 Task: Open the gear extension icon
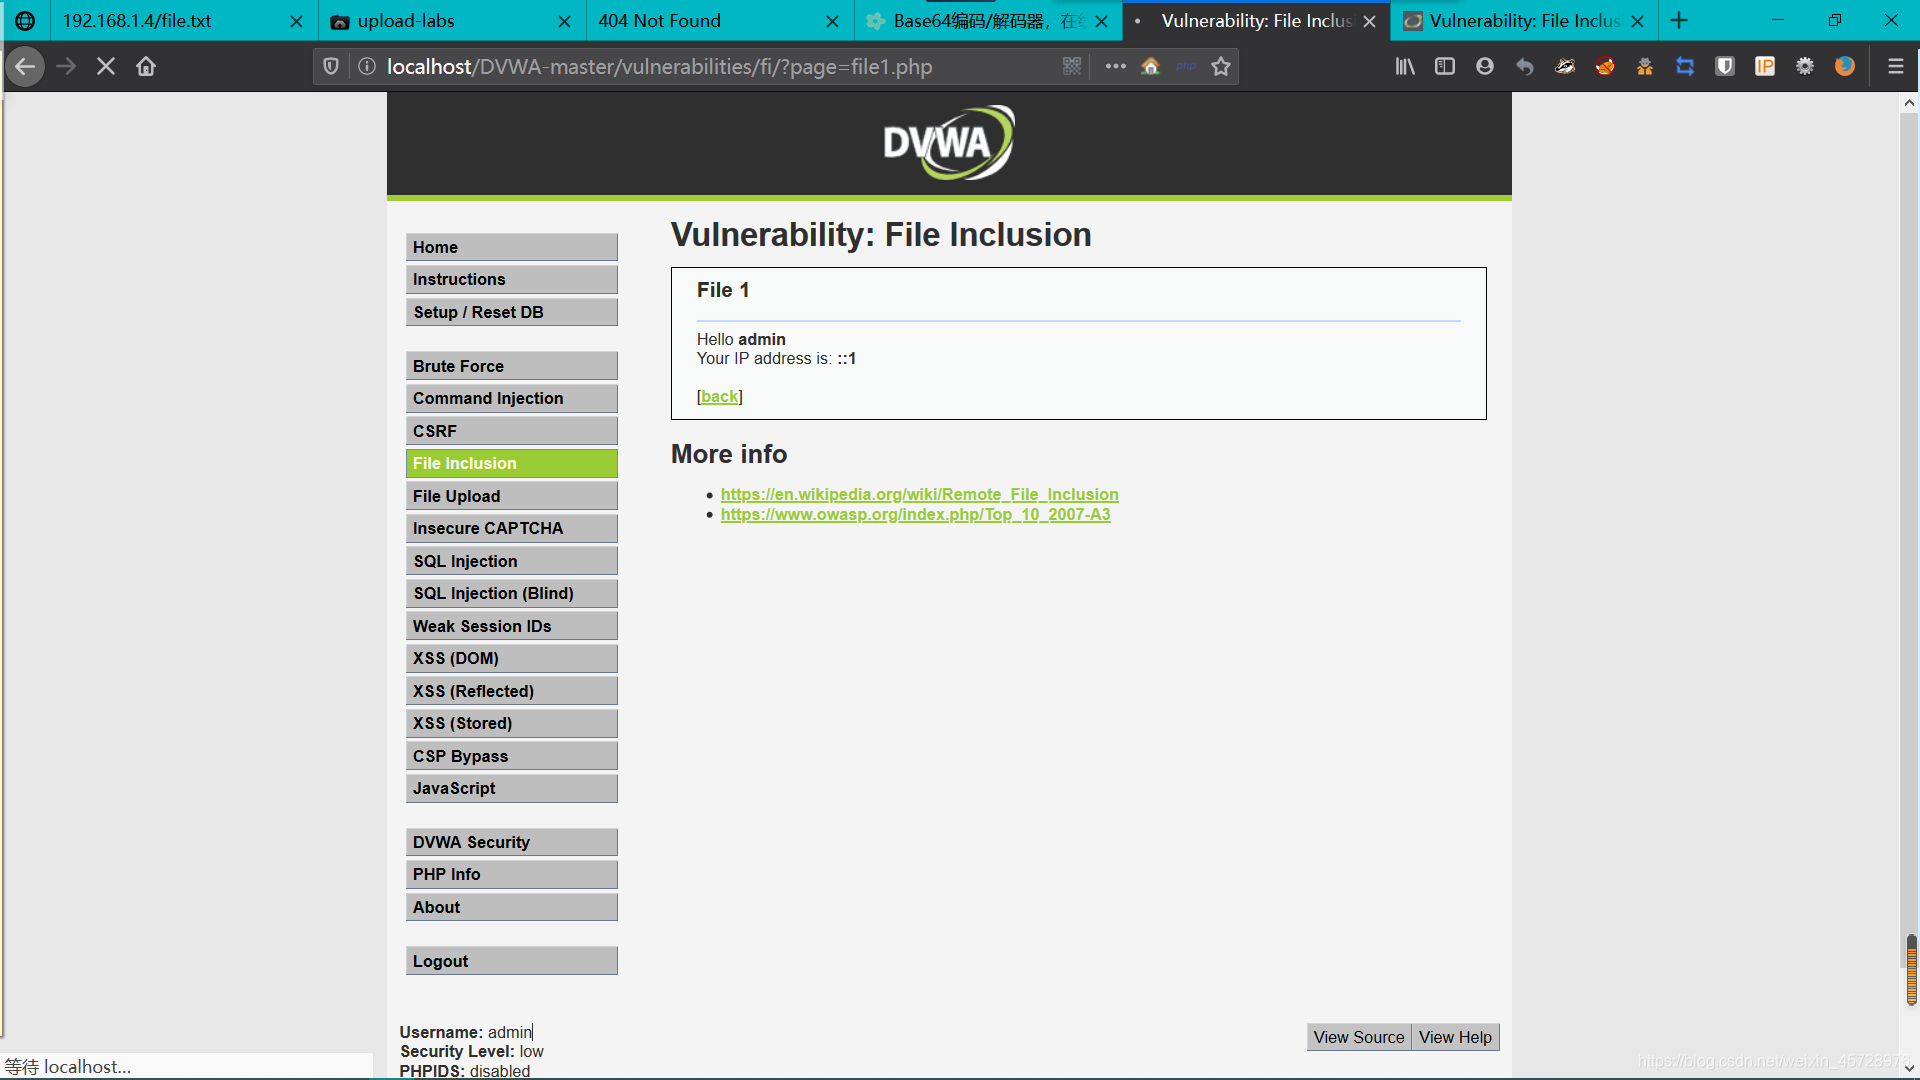click(x=1805, y=66)
